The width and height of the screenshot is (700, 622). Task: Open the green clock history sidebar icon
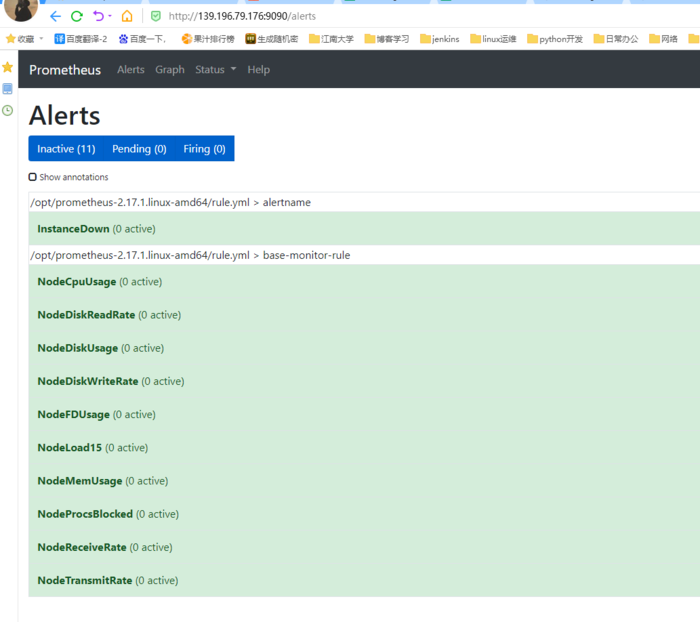click(x=8, y=110)
